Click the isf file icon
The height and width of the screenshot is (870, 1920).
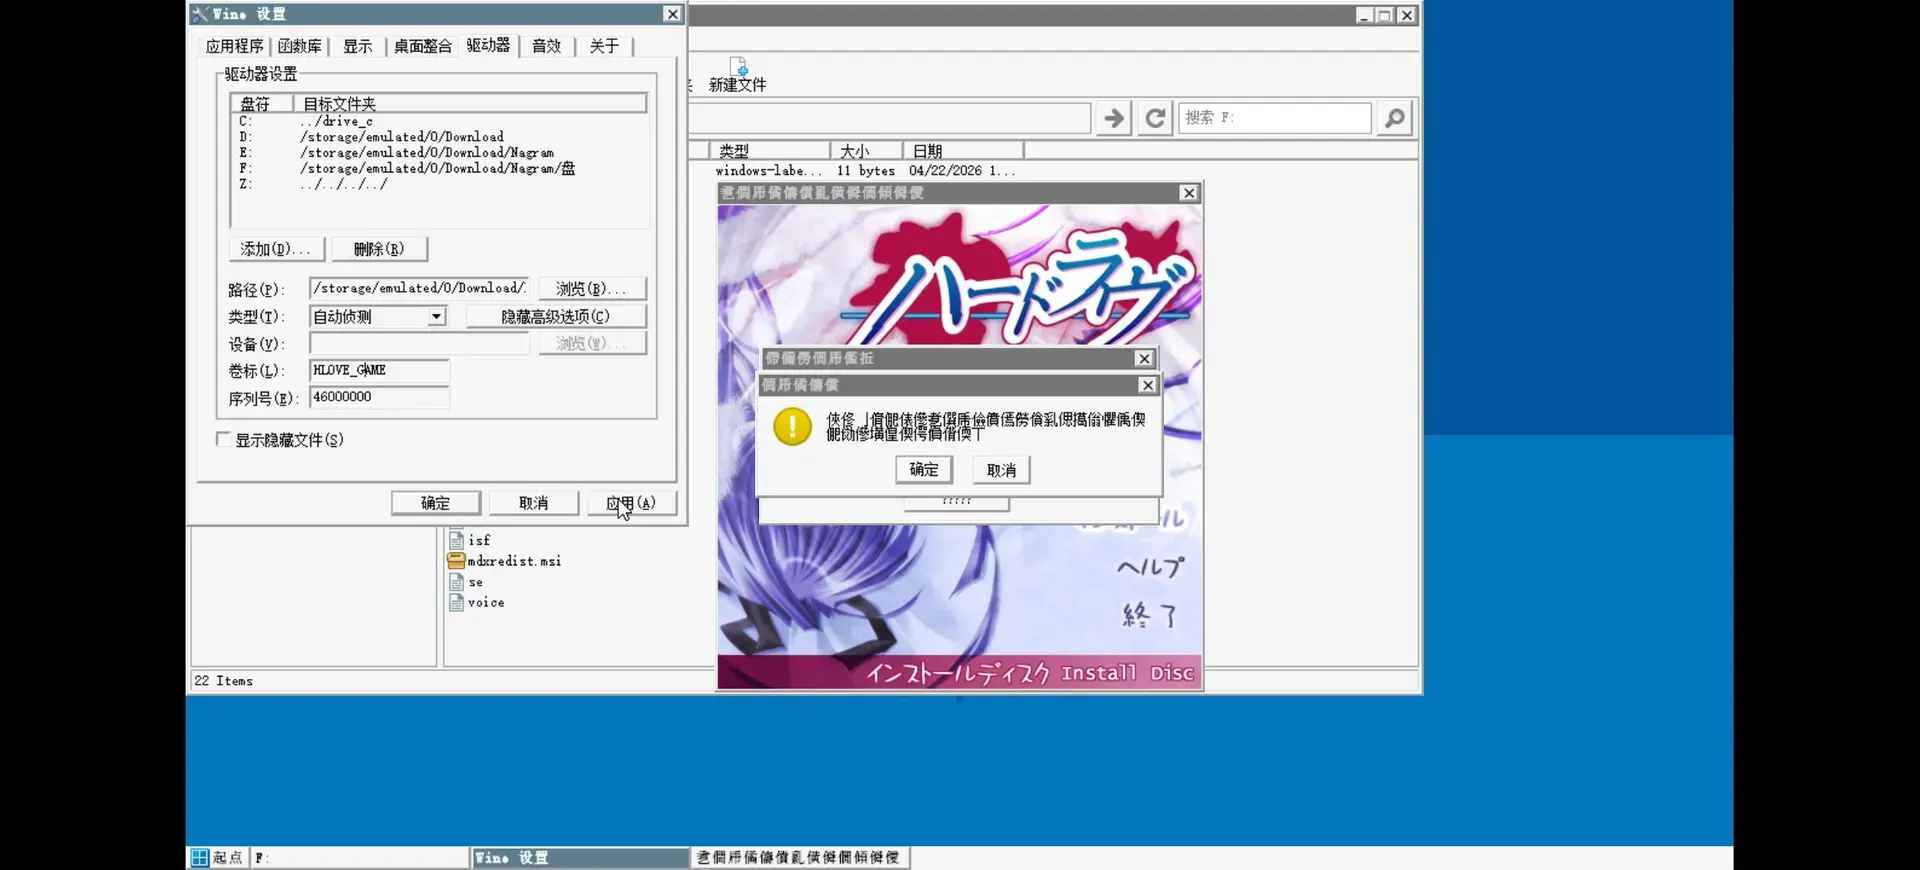point(456,539)
